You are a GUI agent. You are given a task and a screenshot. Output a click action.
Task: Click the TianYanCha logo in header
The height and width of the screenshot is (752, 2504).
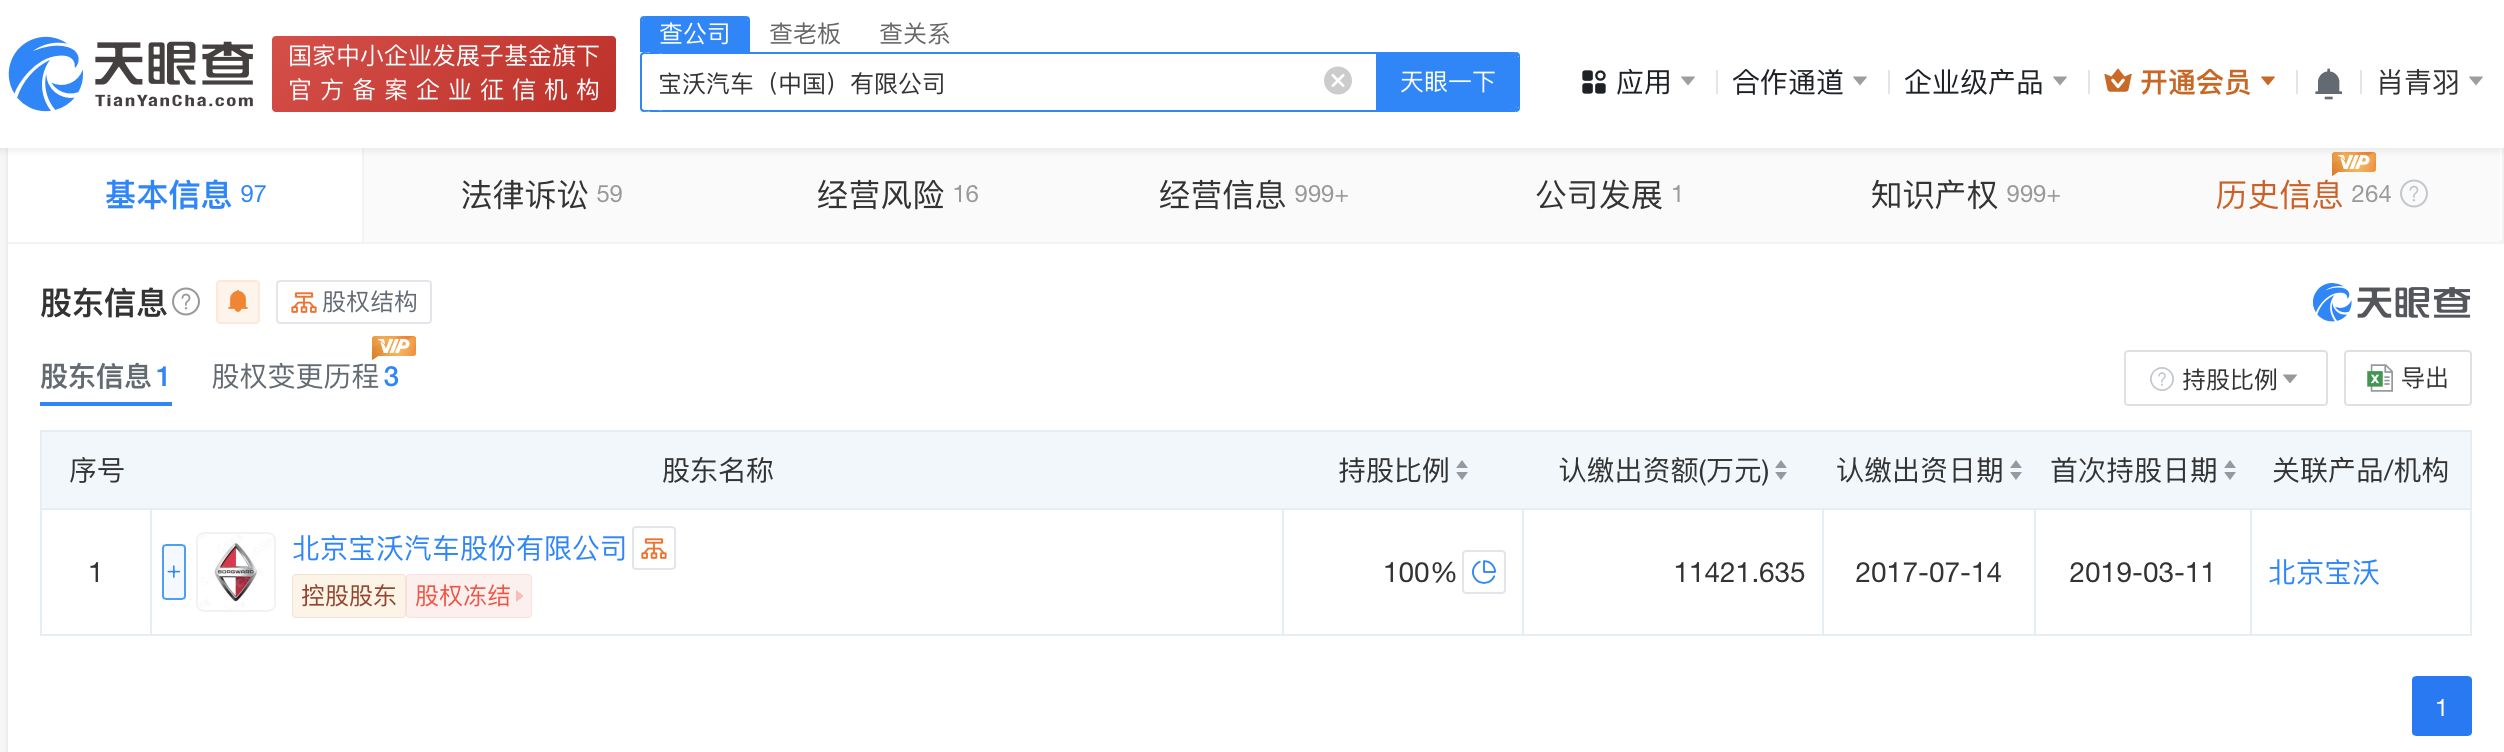(132, 74)
